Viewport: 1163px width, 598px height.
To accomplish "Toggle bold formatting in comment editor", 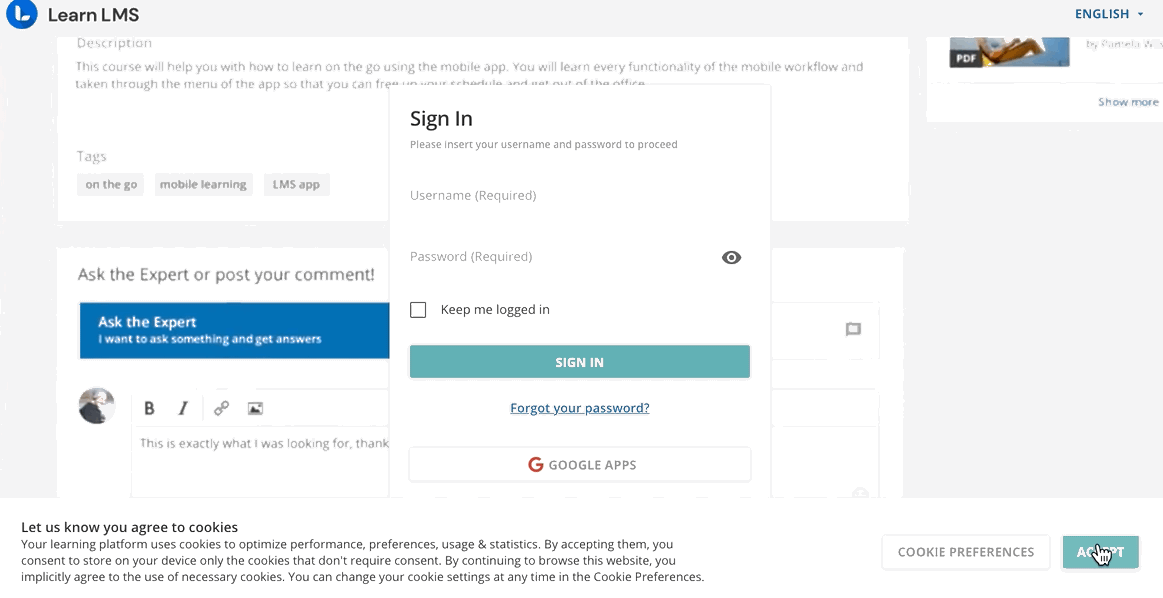I will pos(149,408).
